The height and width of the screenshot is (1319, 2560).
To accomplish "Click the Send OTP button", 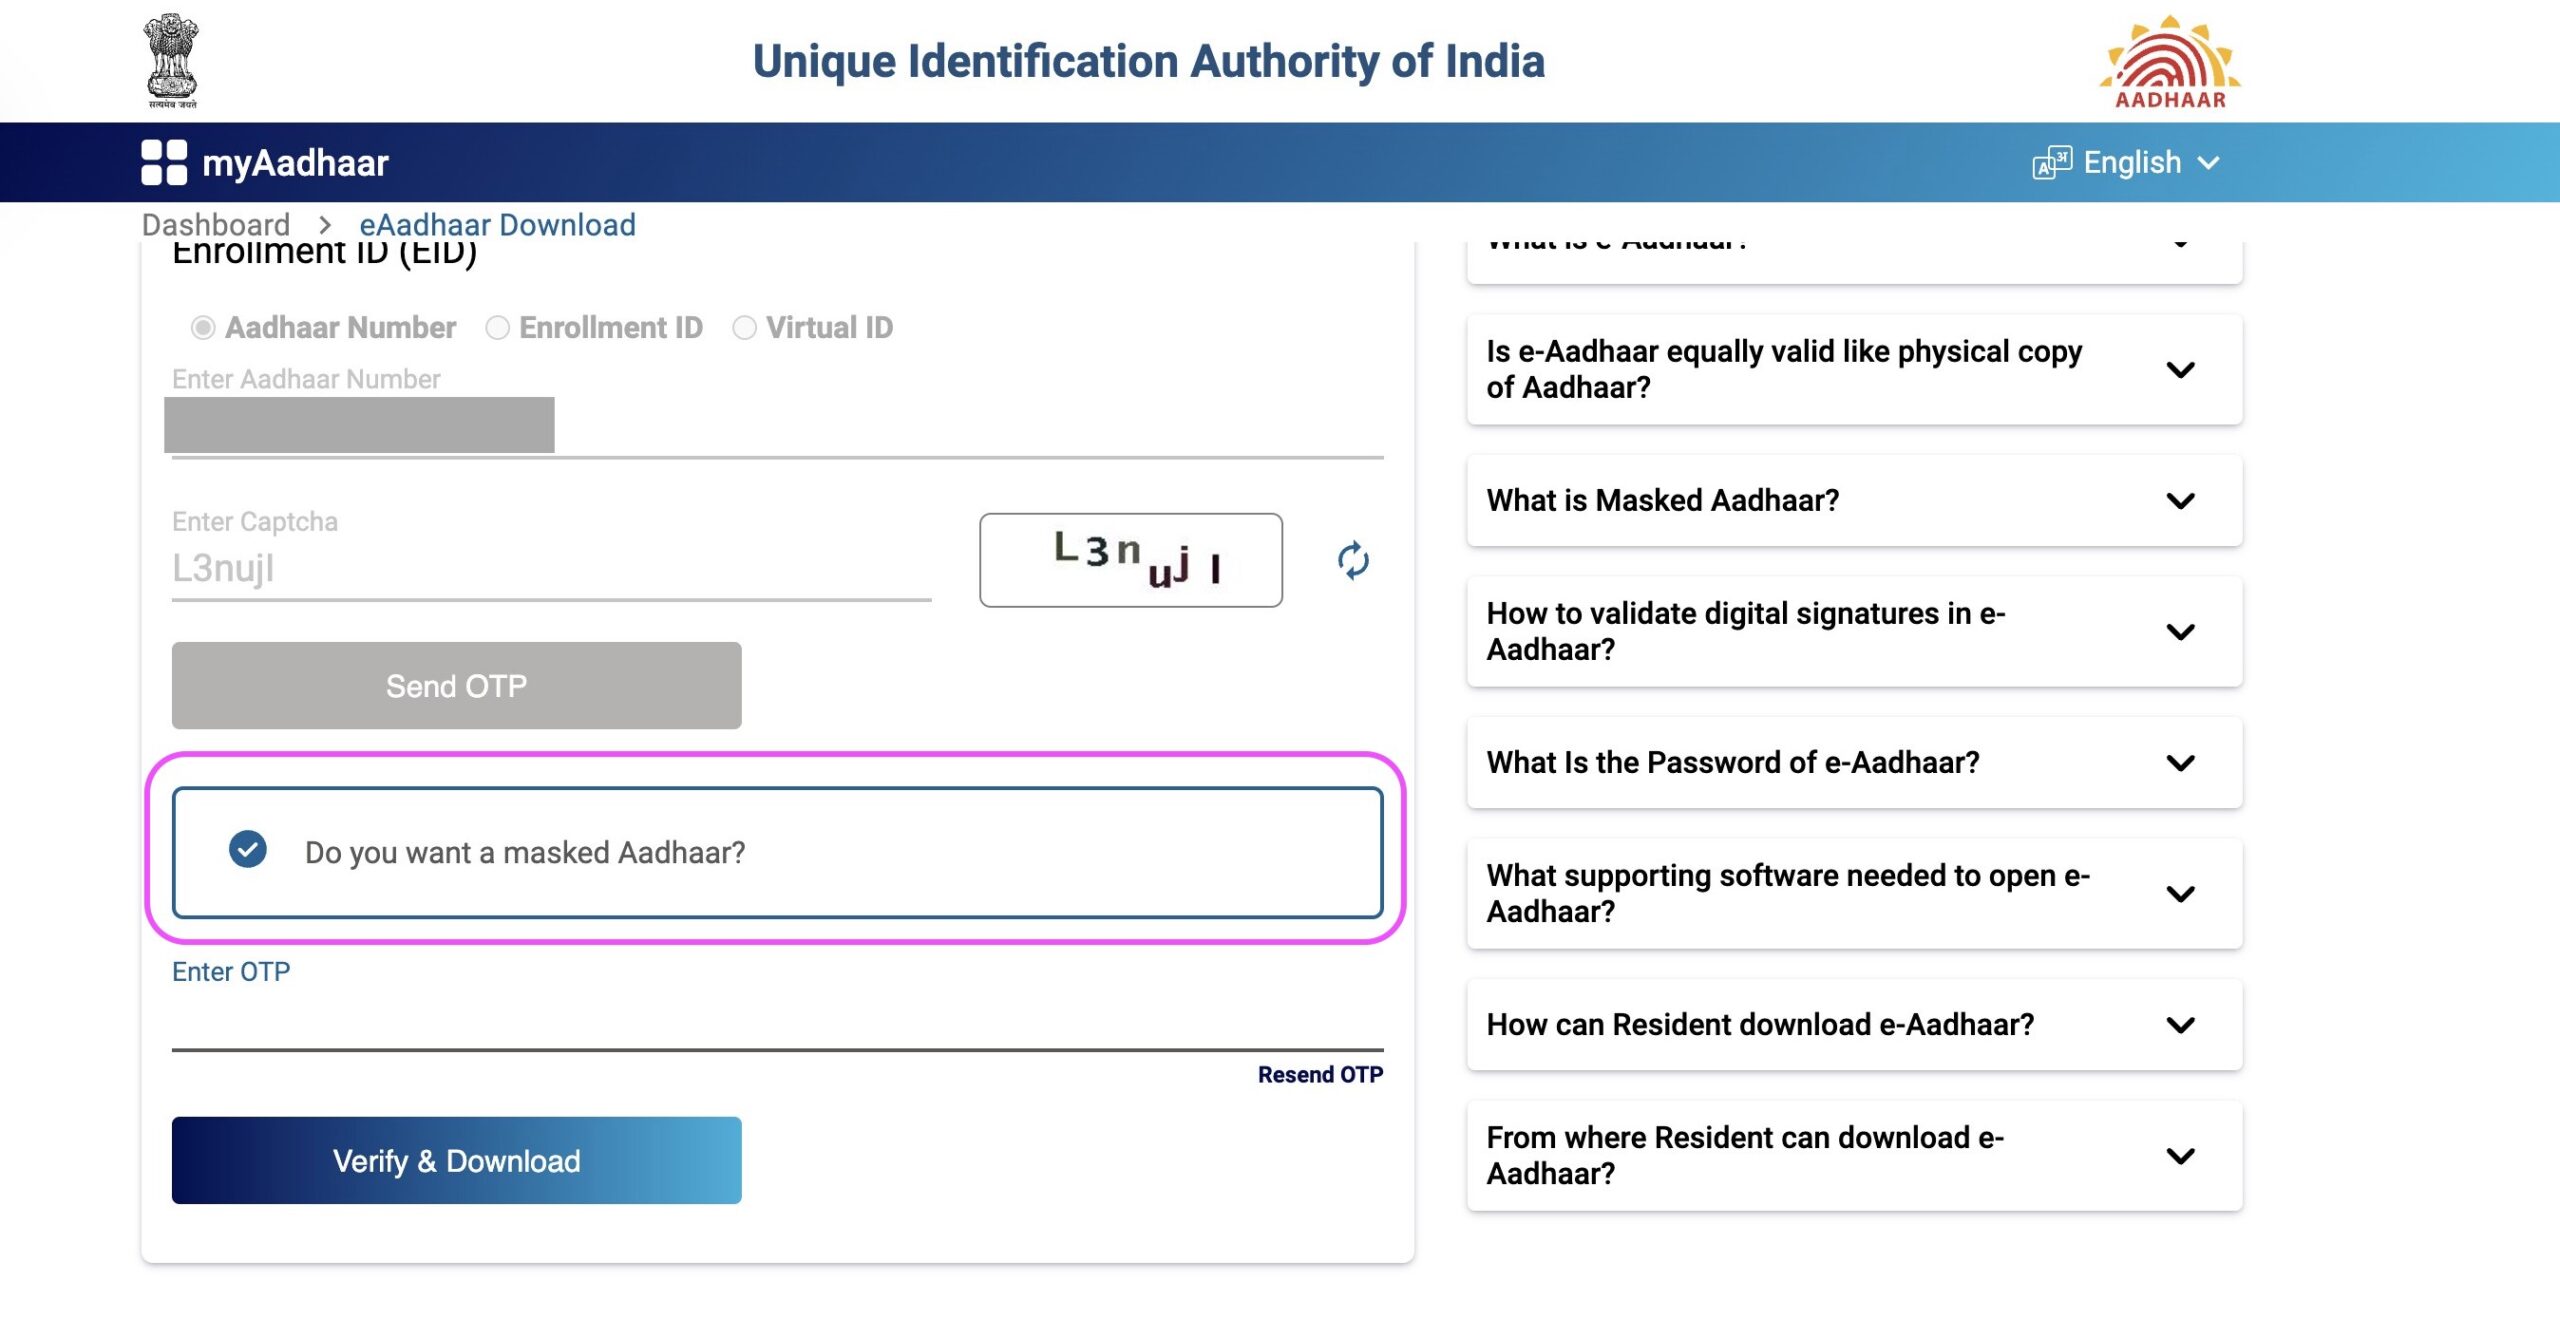I will 454,685.
